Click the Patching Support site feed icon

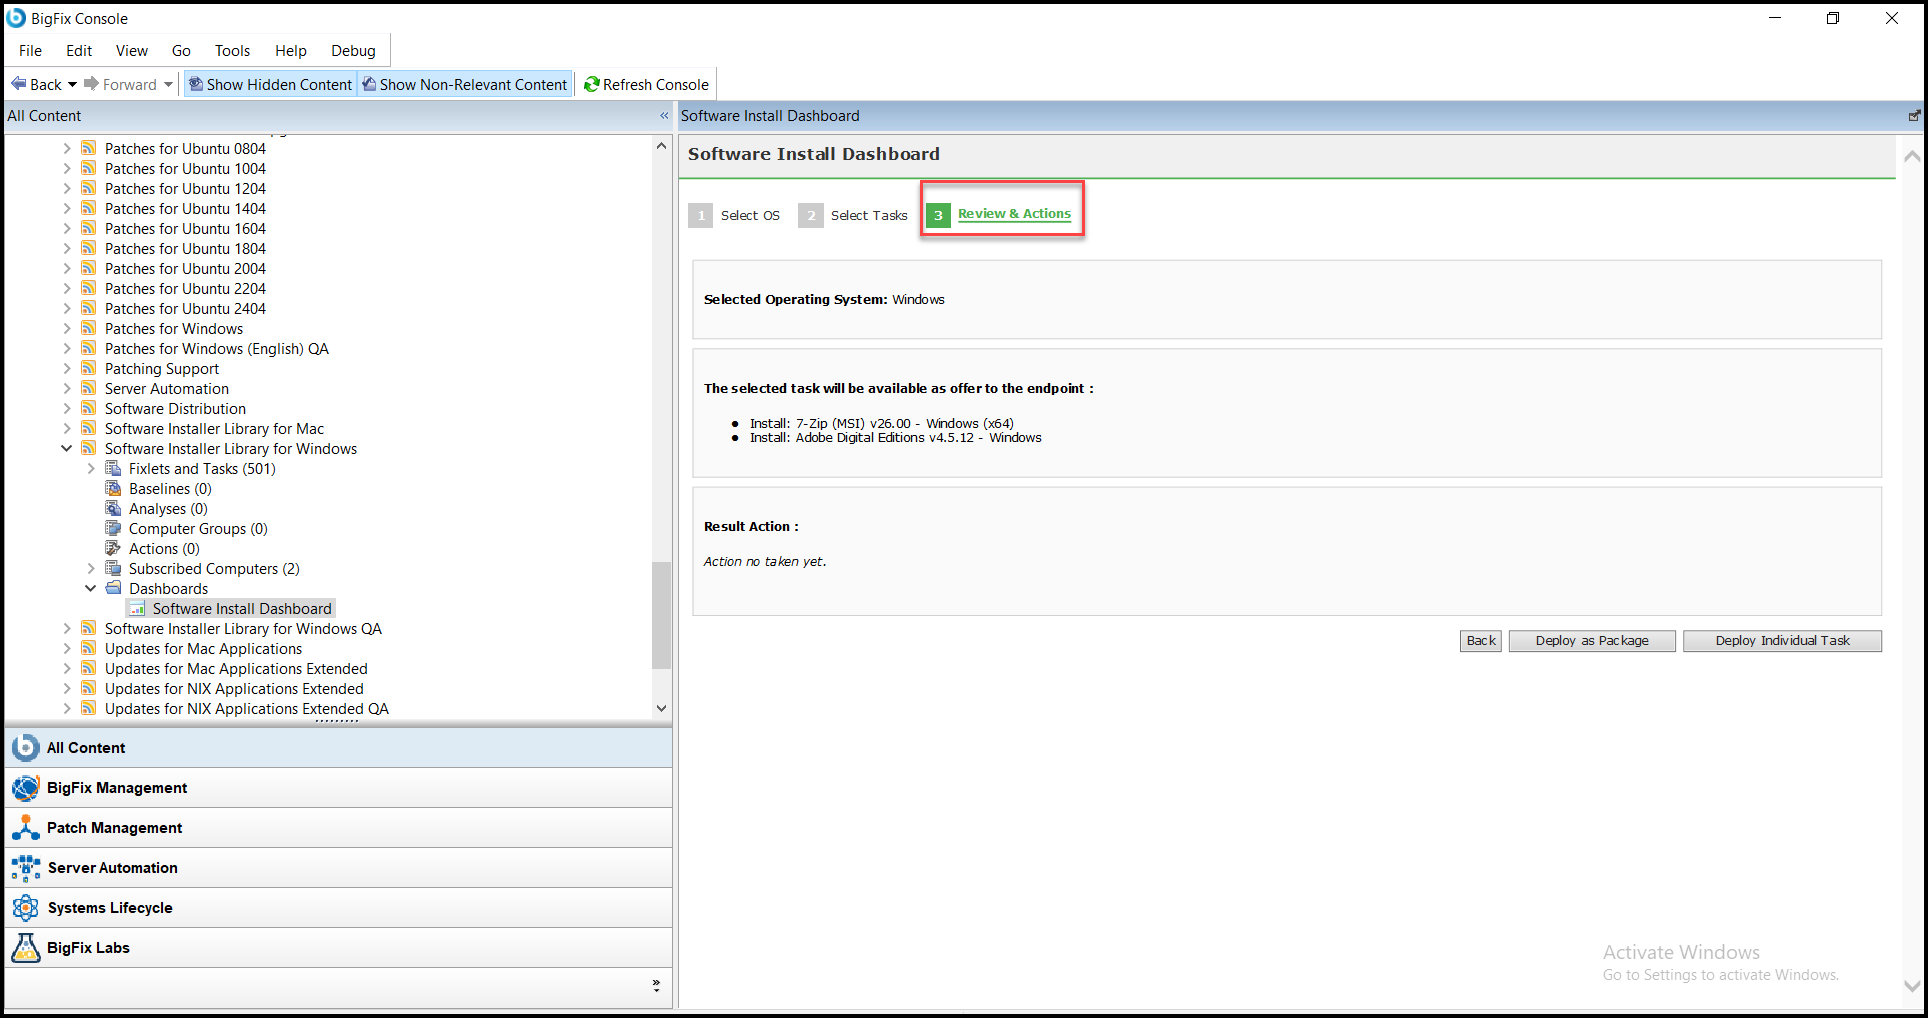[x=89, y=368]
